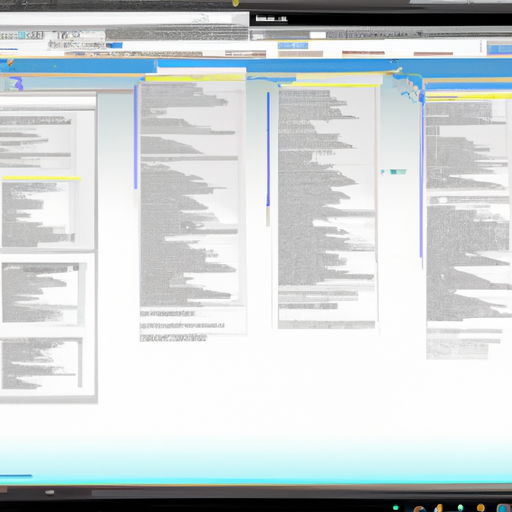
Task: Click the orange icon on the blue header bar
Action: point(11,62)
